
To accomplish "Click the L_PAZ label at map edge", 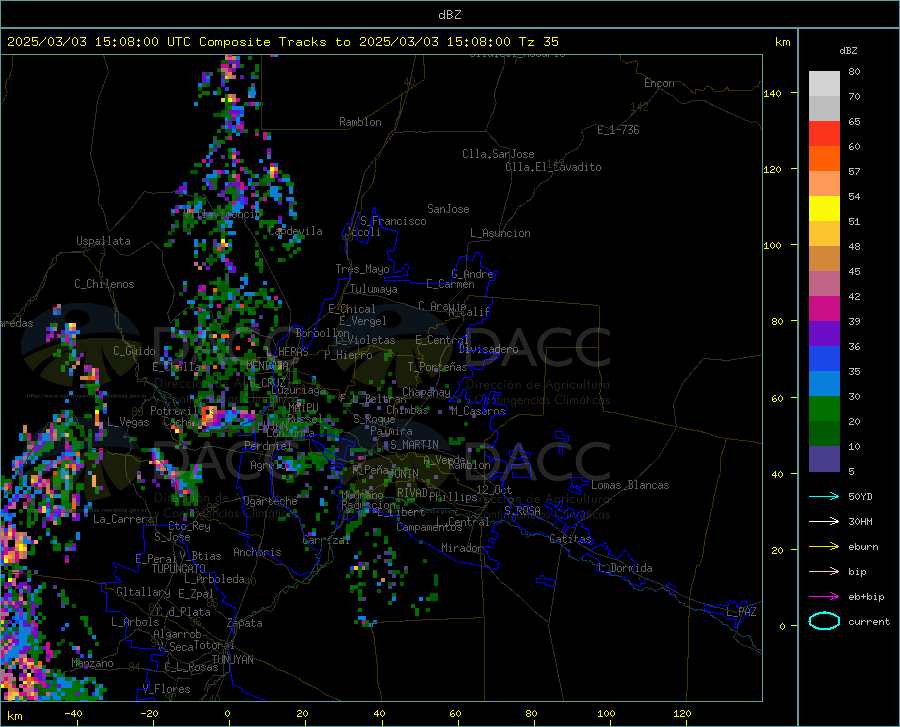I will point(741,612).
